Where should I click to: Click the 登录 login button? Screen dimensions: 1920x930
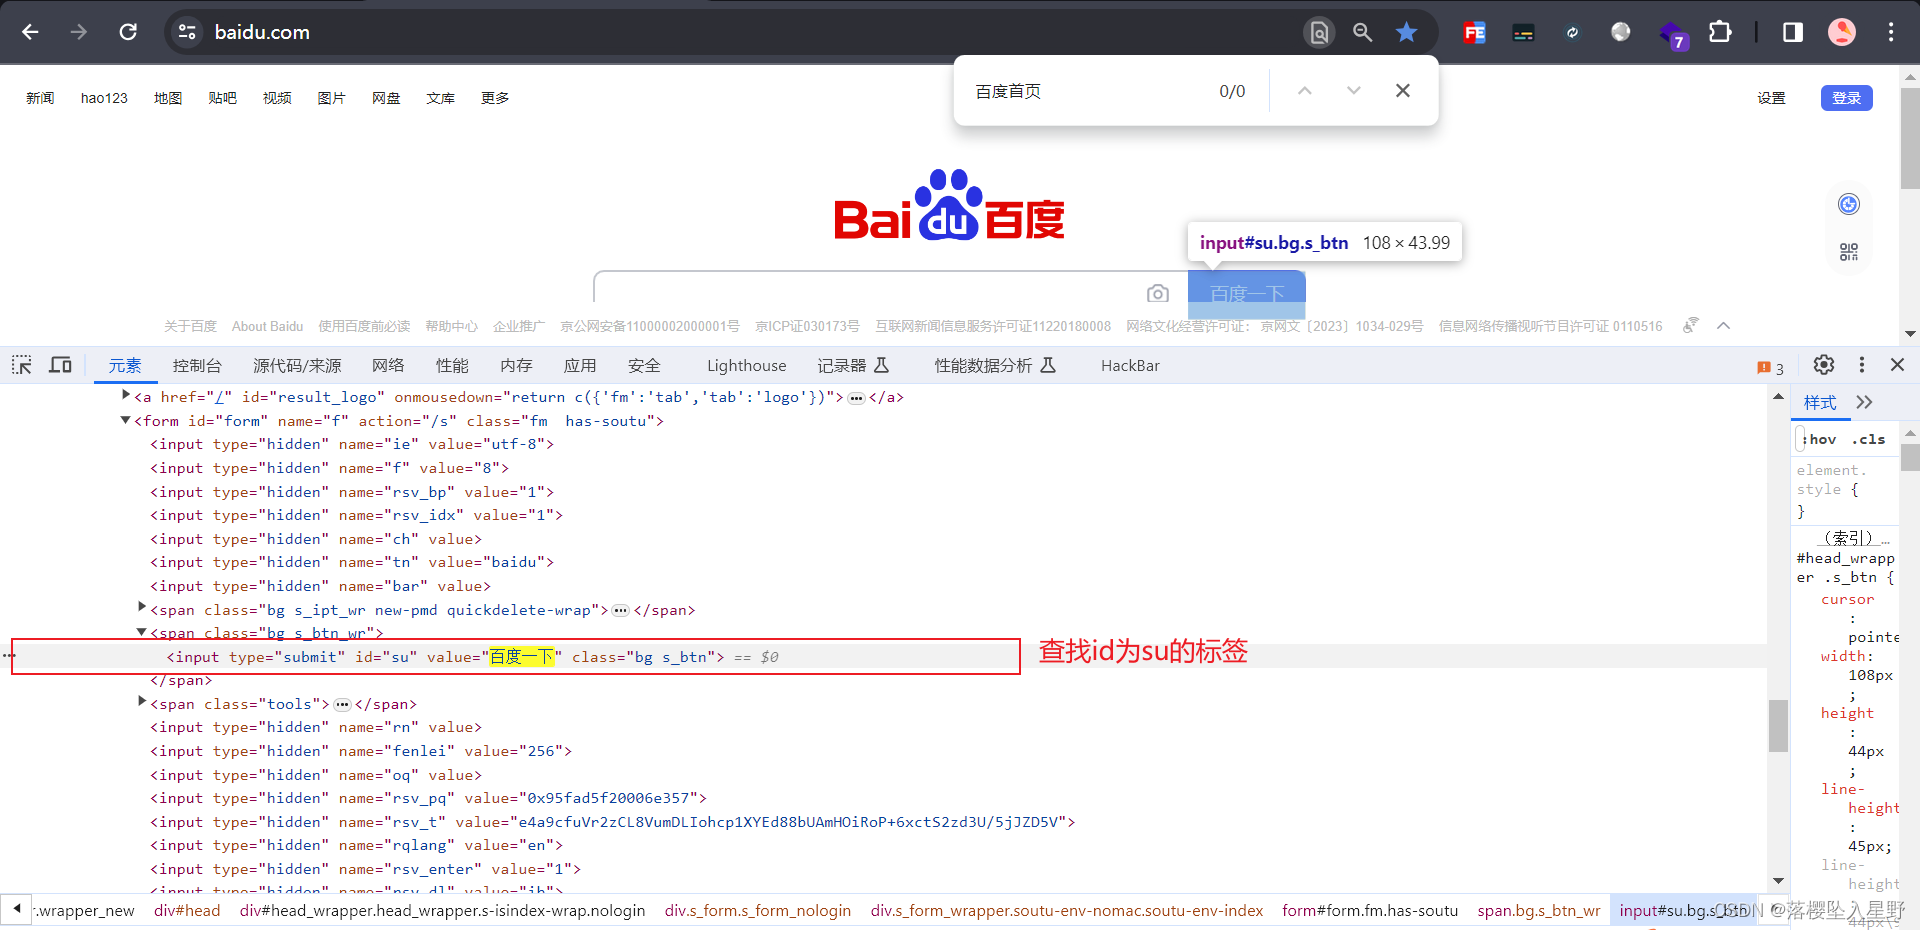point(1846,98)
